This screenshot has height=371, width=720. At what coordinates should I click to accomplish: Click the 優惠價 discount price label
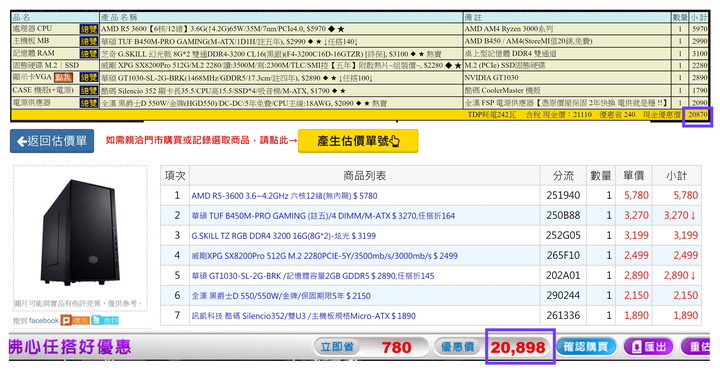pyautogui.click(x=457, y=347)
